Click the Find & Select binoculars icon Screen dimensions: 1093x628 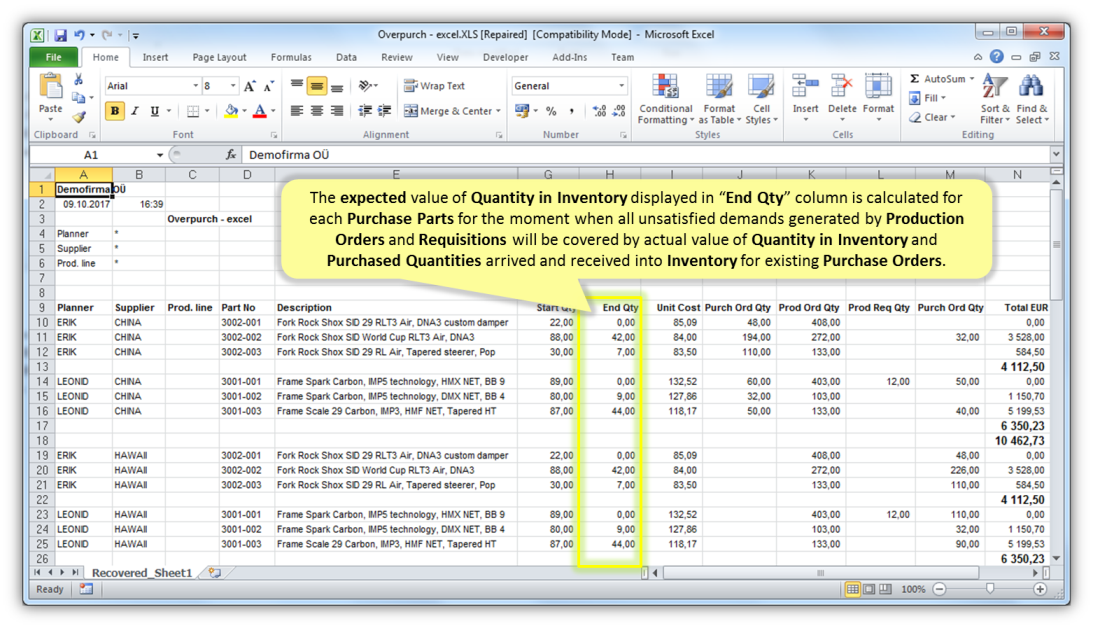tap(1031, 87)
